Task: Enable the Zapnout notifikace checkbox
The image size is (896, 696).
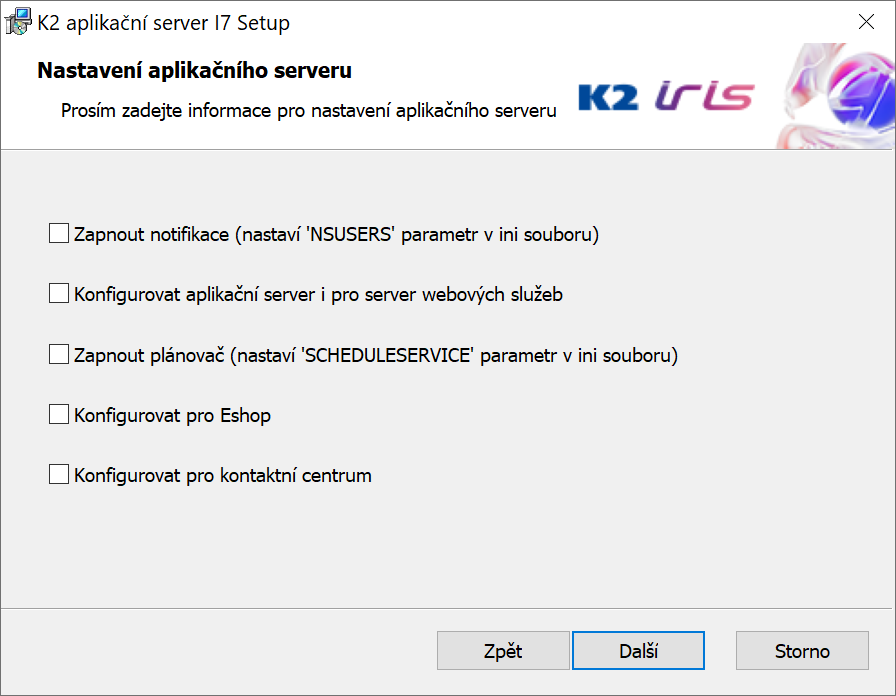Action: click(59, 234)
